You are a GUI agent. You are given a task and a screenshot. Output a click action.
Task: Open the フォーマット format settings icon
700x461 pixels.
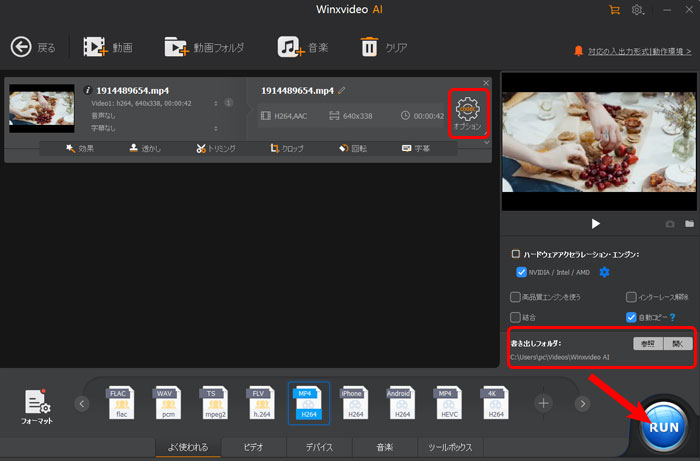37,407
